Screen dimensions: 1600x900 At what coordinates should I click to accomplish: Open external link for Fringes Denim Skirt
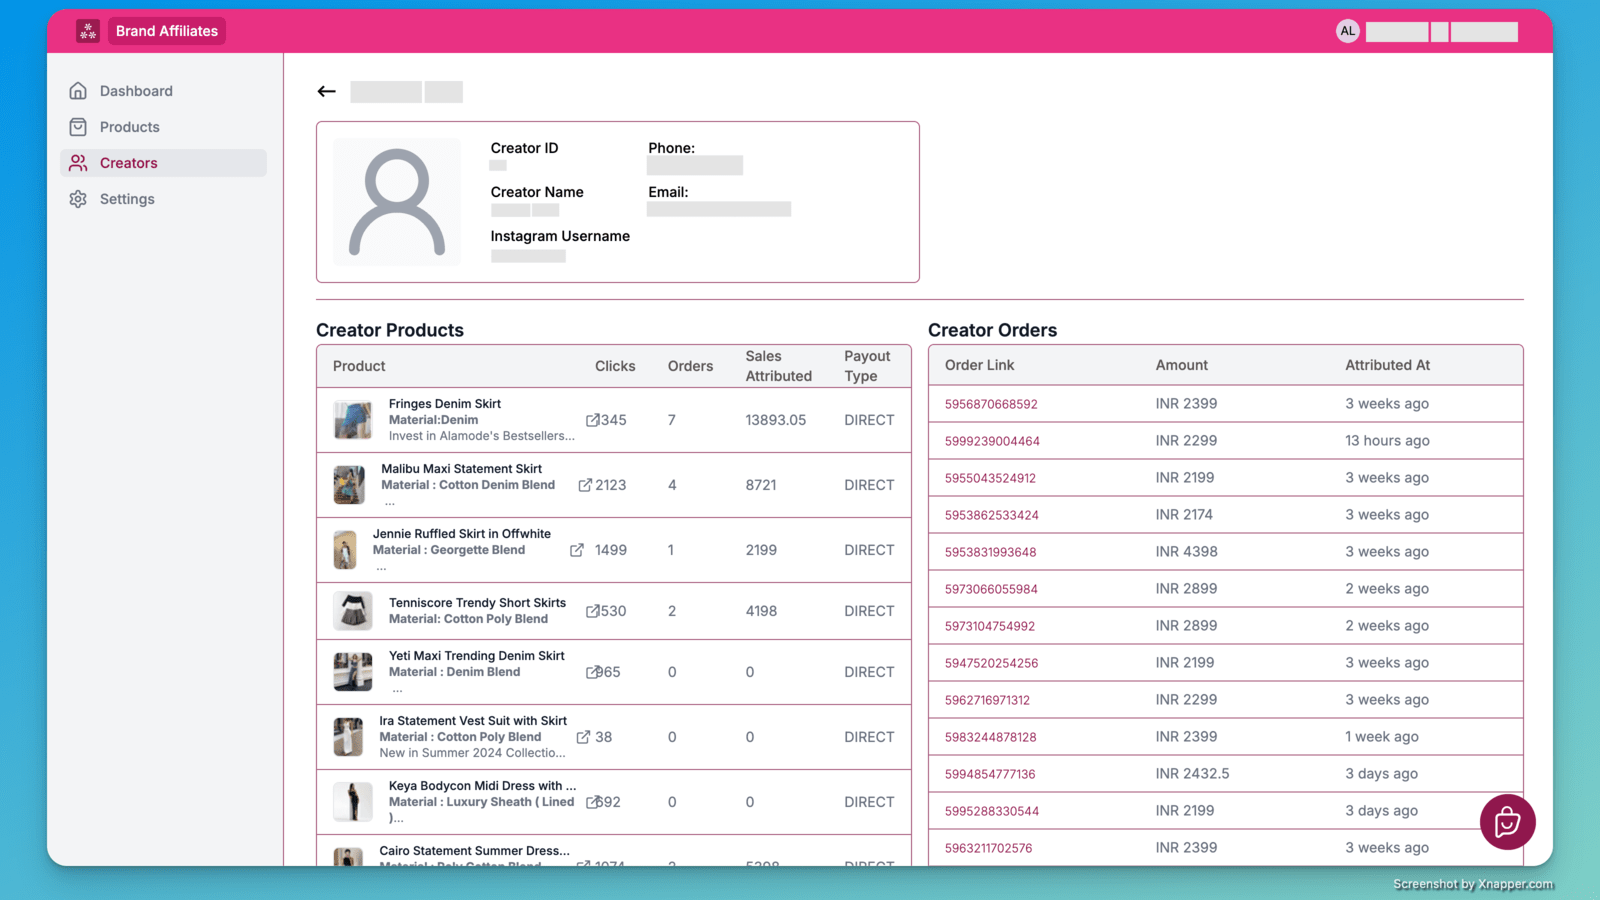[592, 420]
